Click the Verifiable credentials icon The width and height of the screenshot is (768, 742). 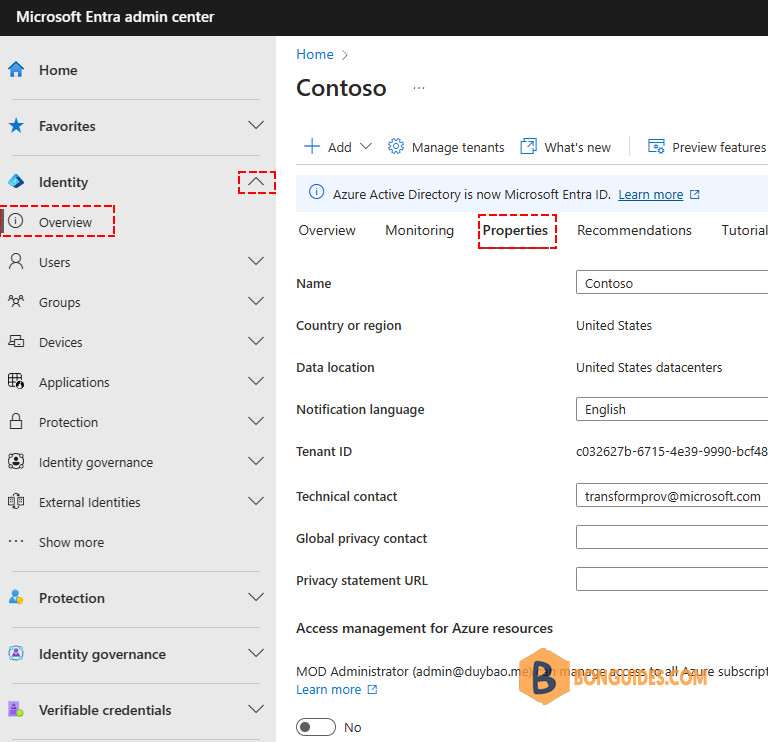point(16,709)
